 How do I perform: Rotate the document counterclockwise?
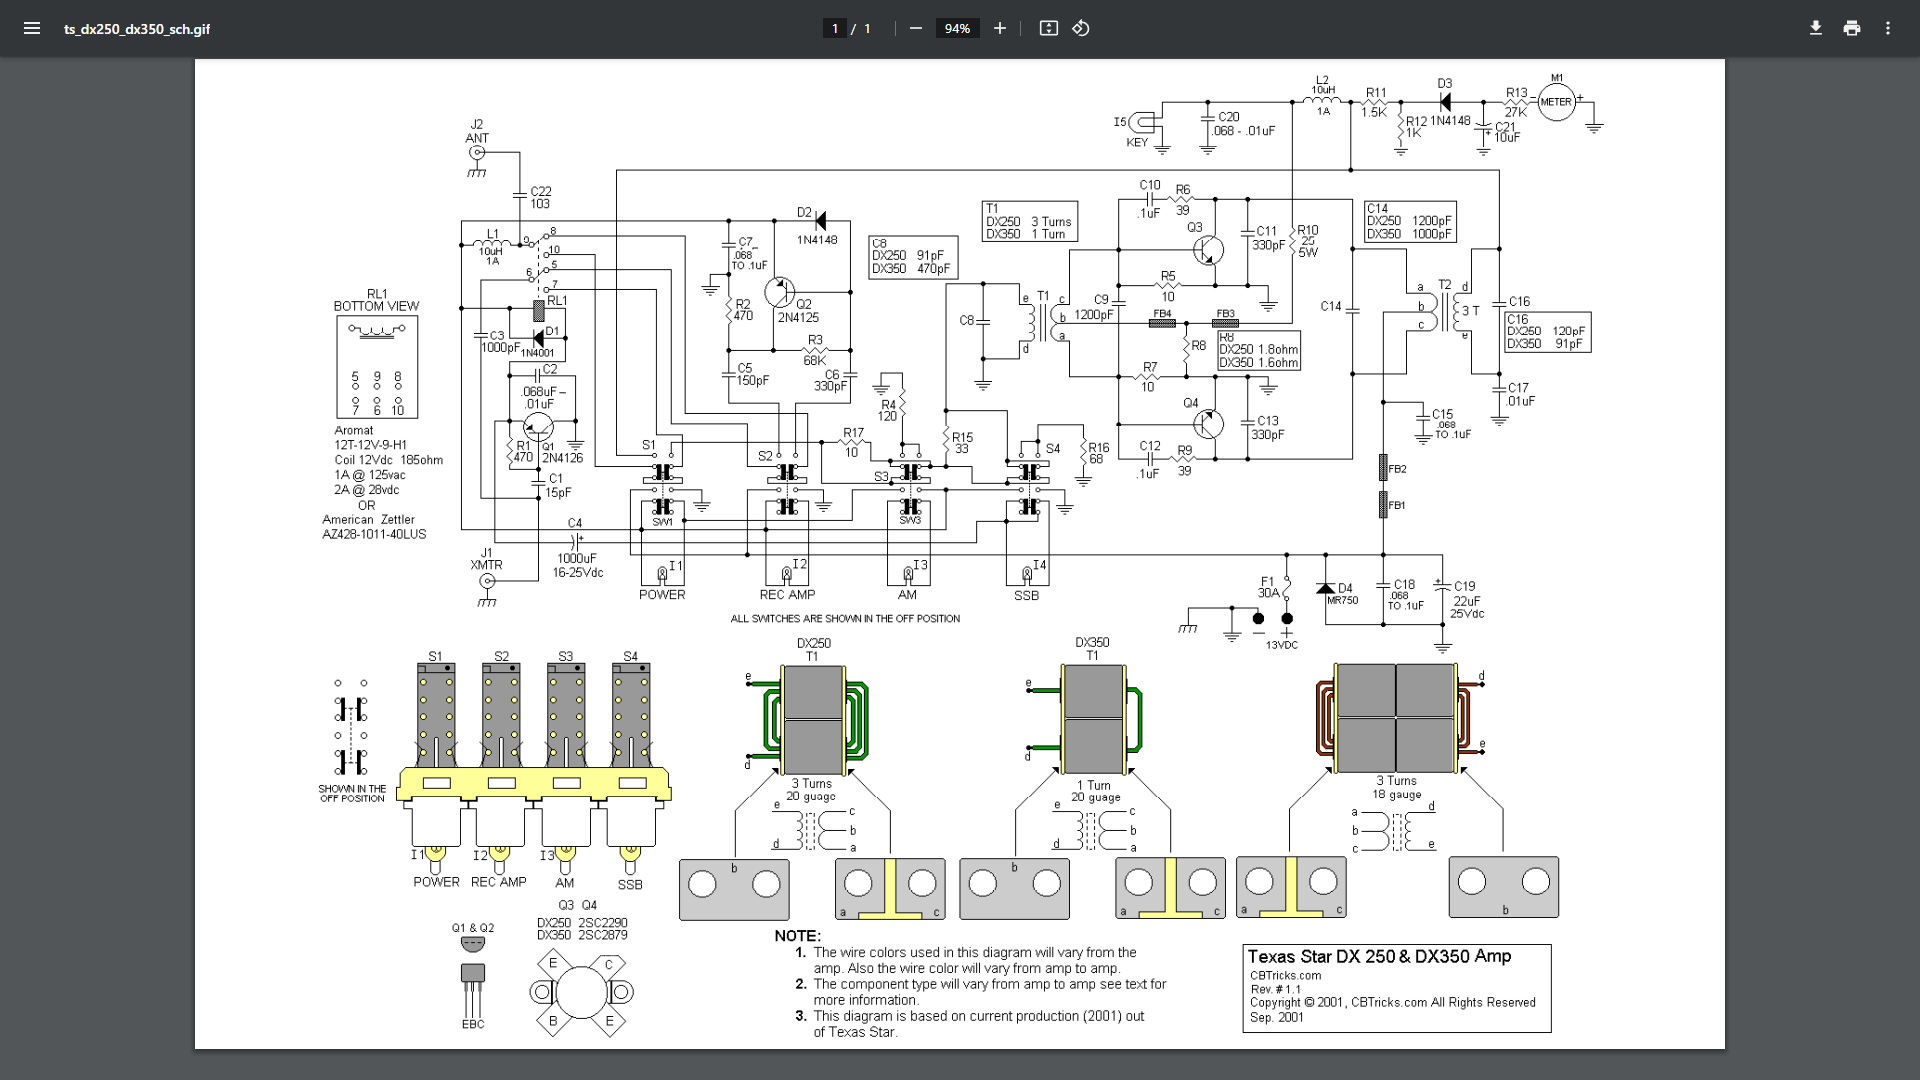pyautogui.click(x=1081, y=28)
